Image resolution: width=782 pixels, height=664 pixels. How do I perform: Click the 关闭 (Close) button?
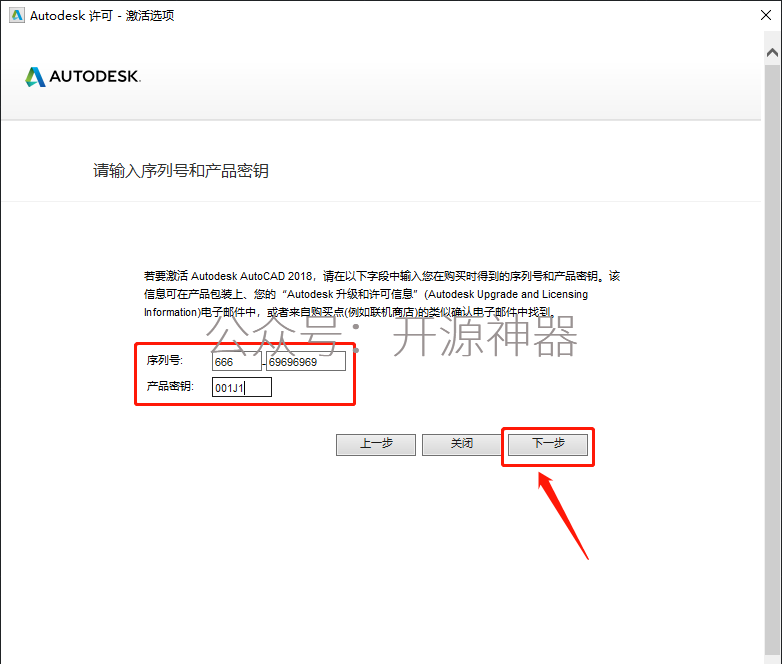pos(462,444)
